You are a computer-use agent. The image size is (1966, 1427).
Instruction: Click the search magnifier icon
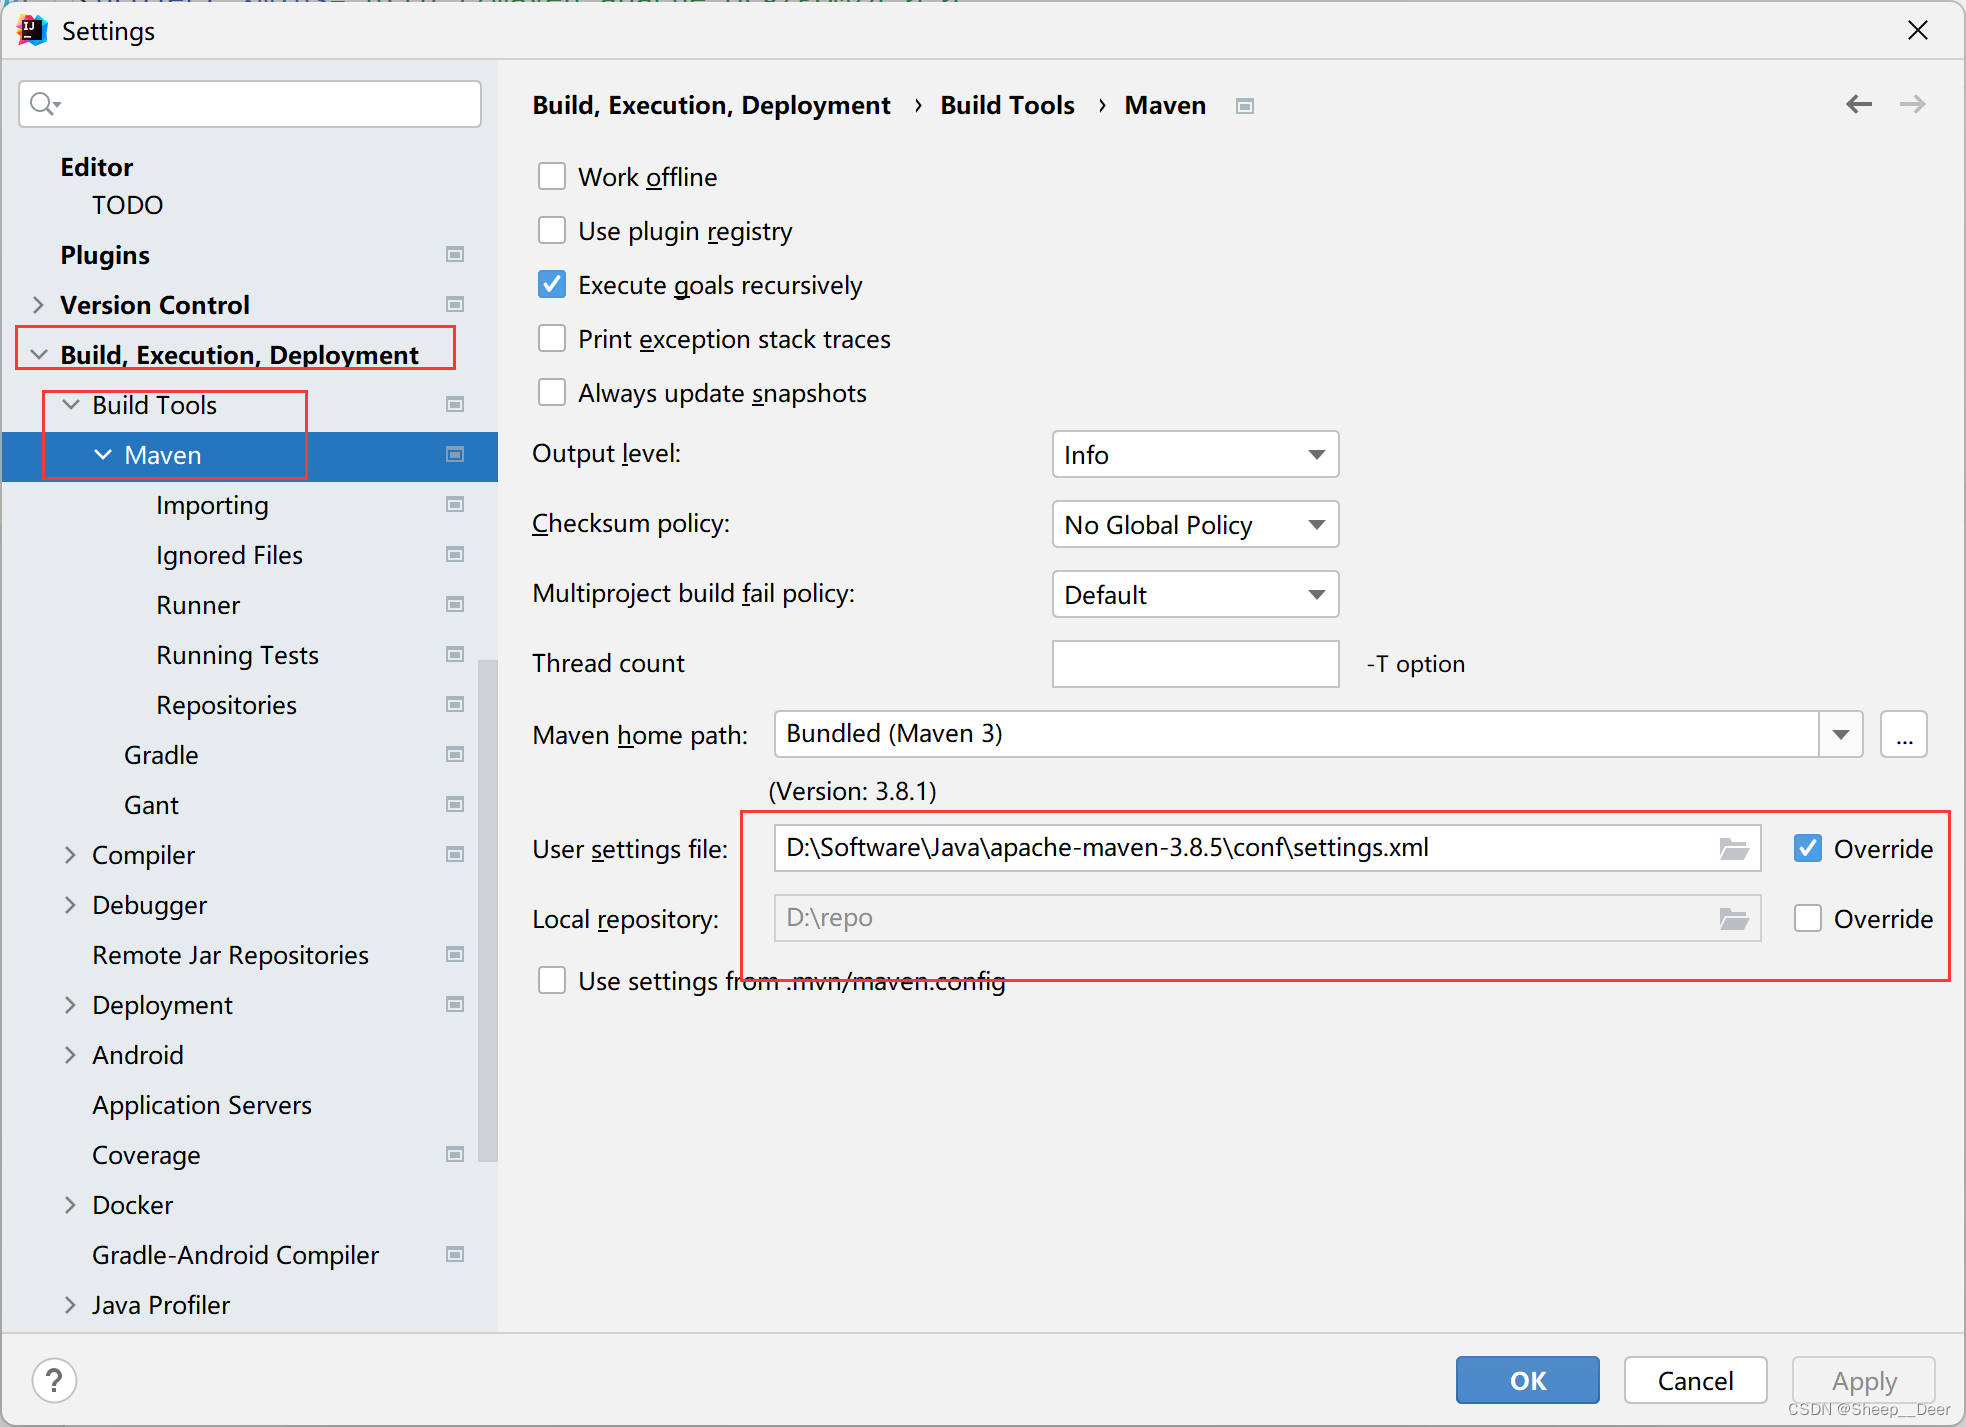[x=45, y=104]
